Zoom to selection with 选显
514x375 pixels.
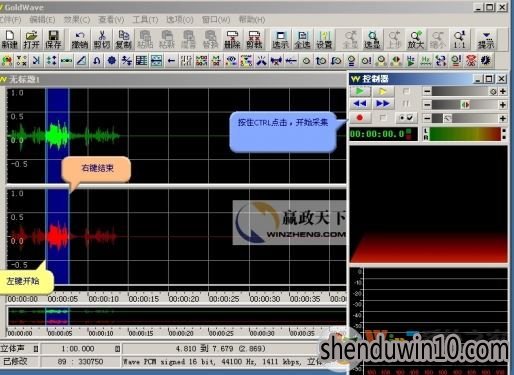372,39
